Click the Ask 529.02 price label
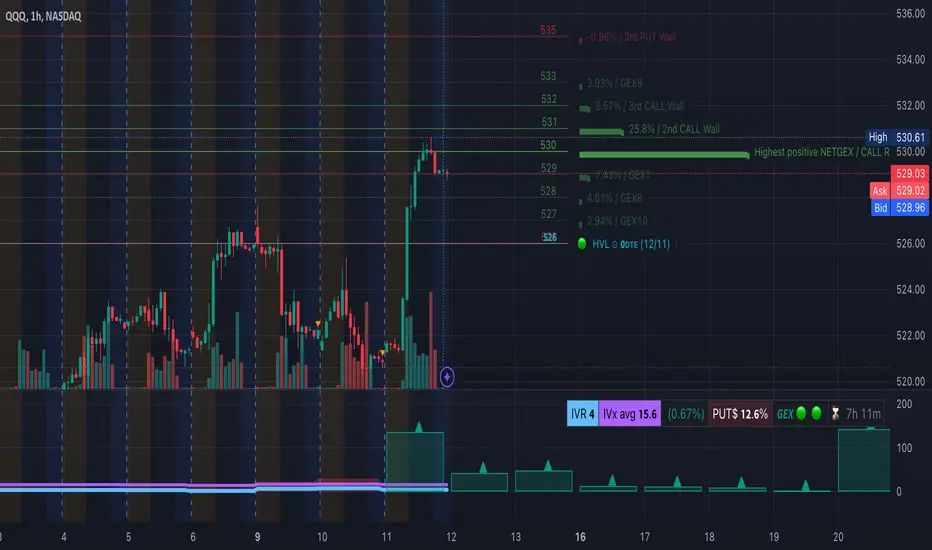The width and height of the screenshot is (932, 550). [899, 191]
